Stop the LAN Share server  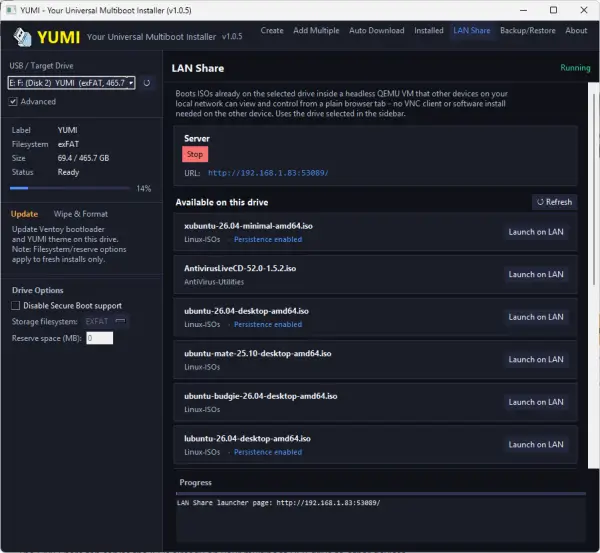[195, 154]
